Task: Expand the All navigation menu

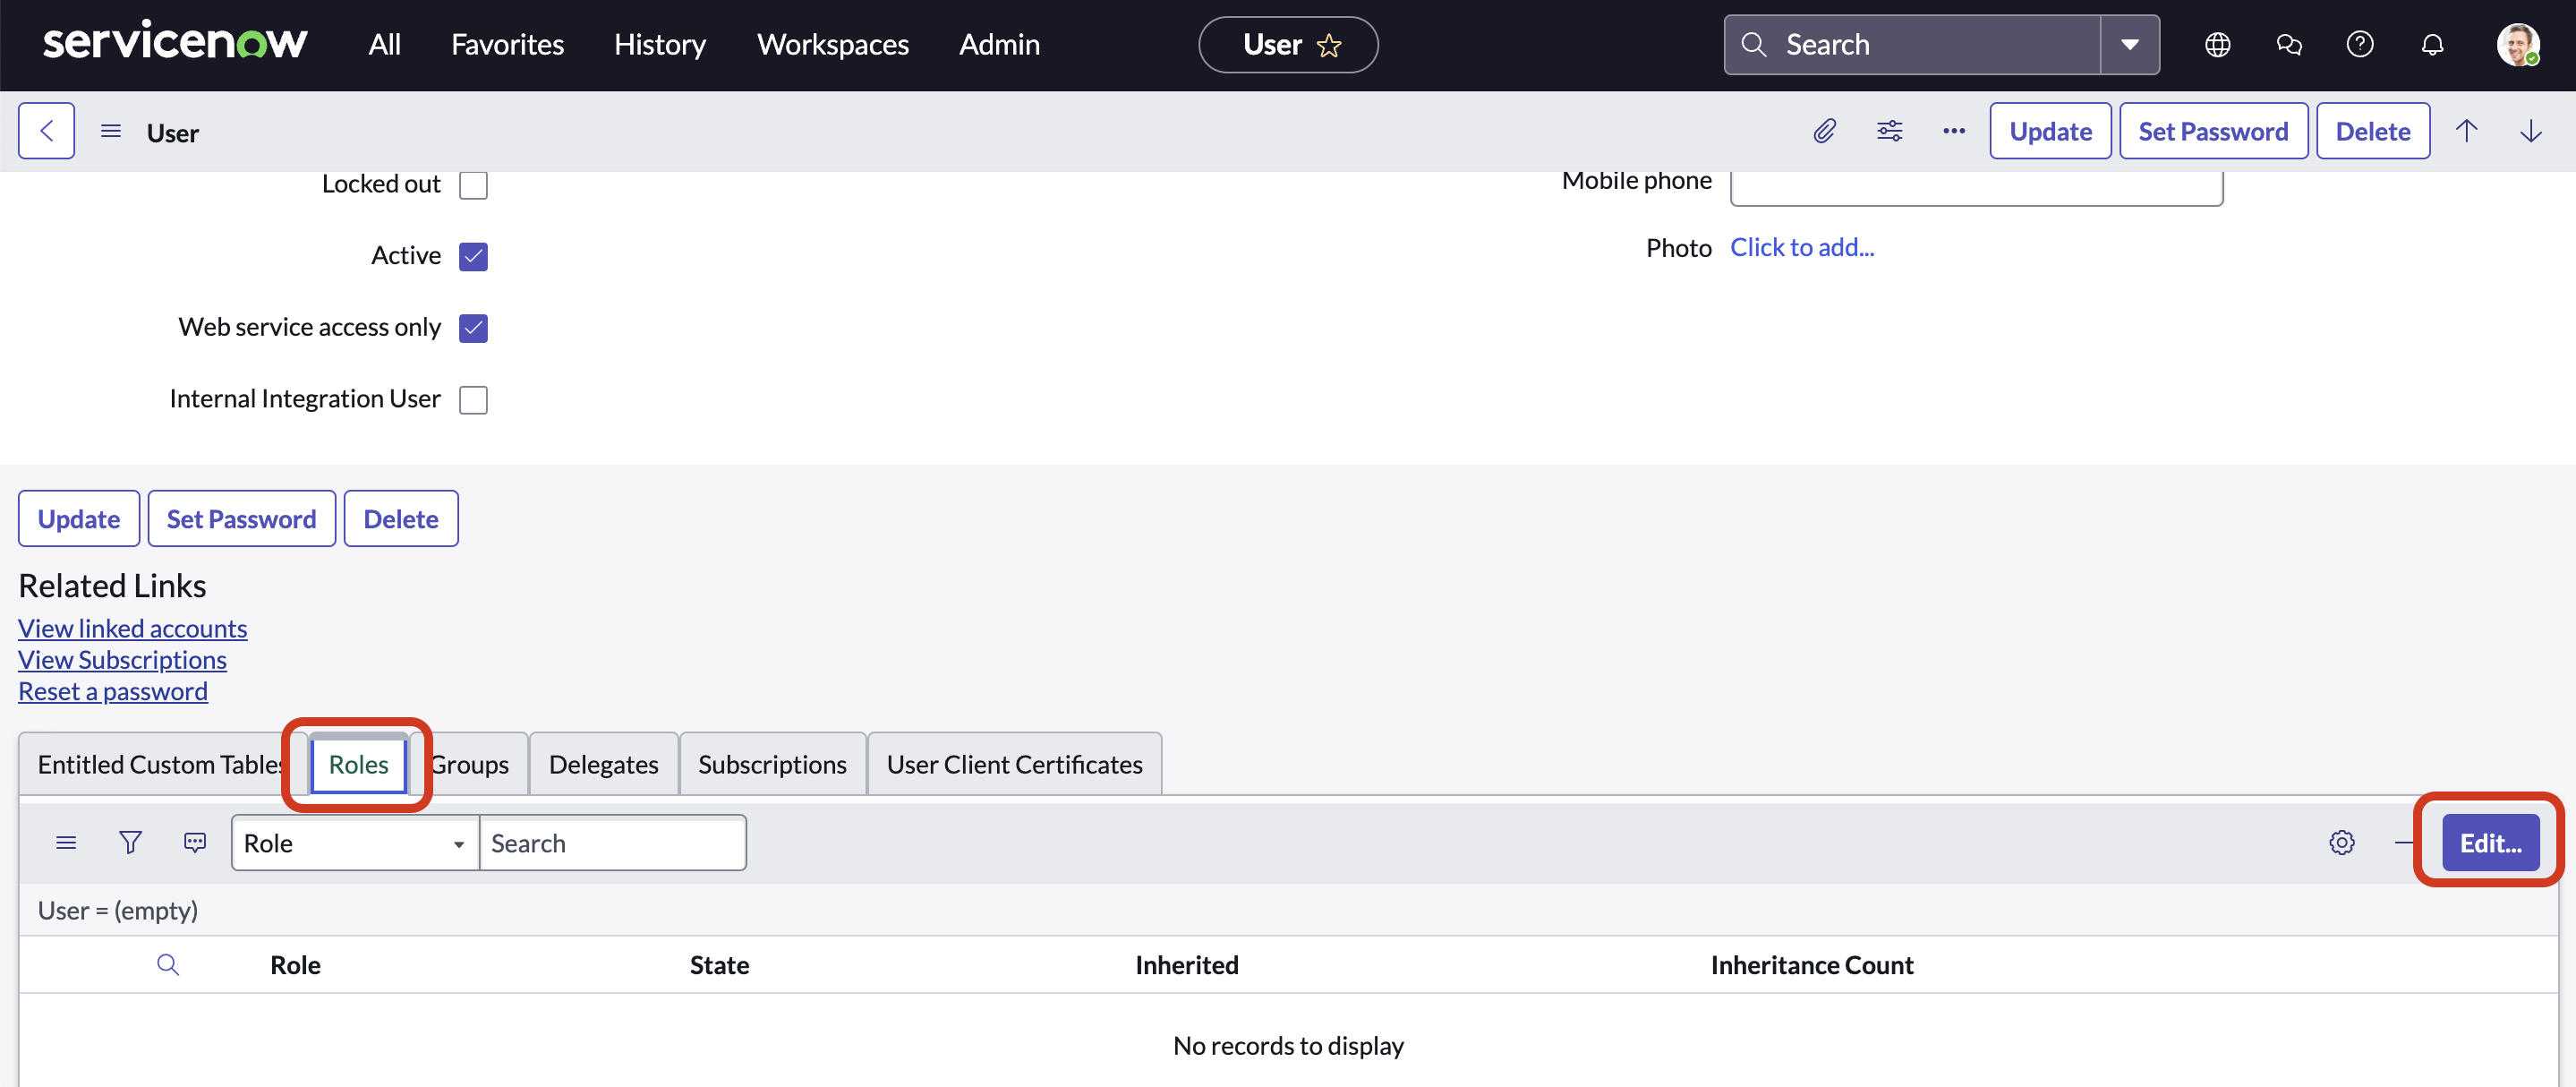Action: pyautogui.click(x=383, y=45)
